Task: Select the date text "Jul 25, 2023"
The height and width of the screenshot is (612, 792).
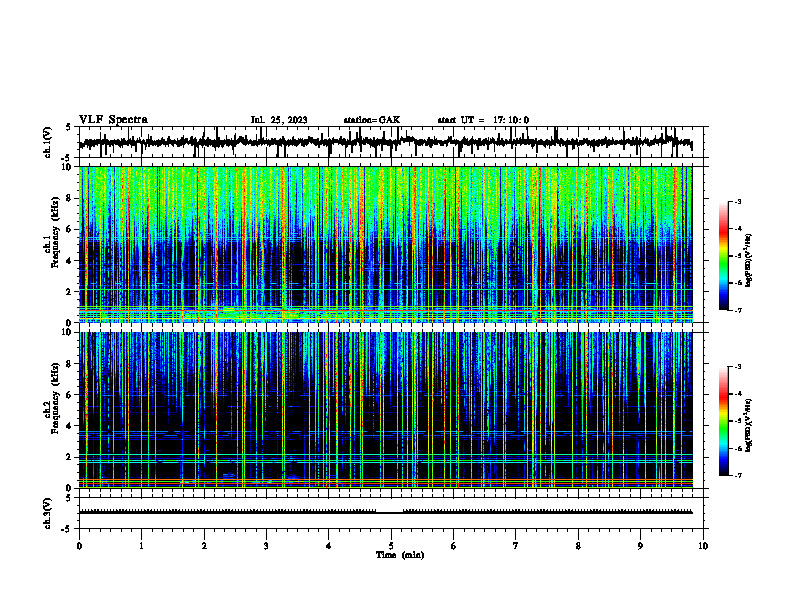Action: point(279,120)
